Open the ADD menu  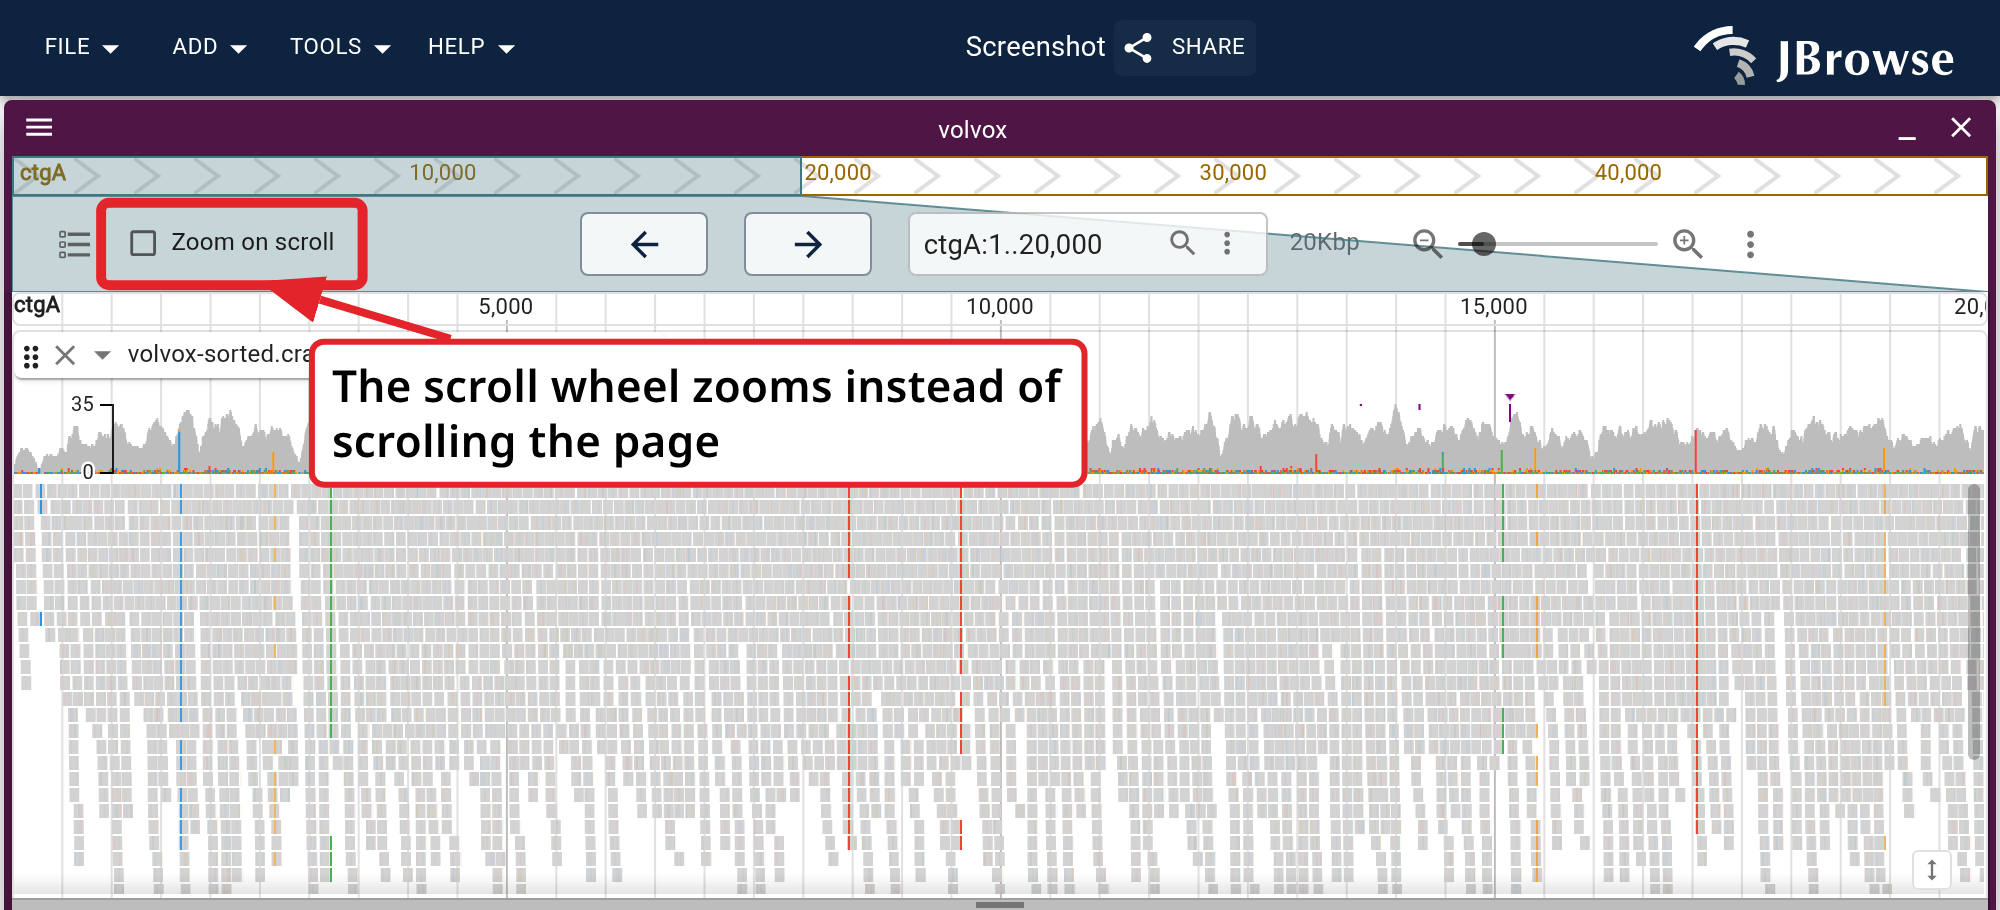[x=209, y=47]
